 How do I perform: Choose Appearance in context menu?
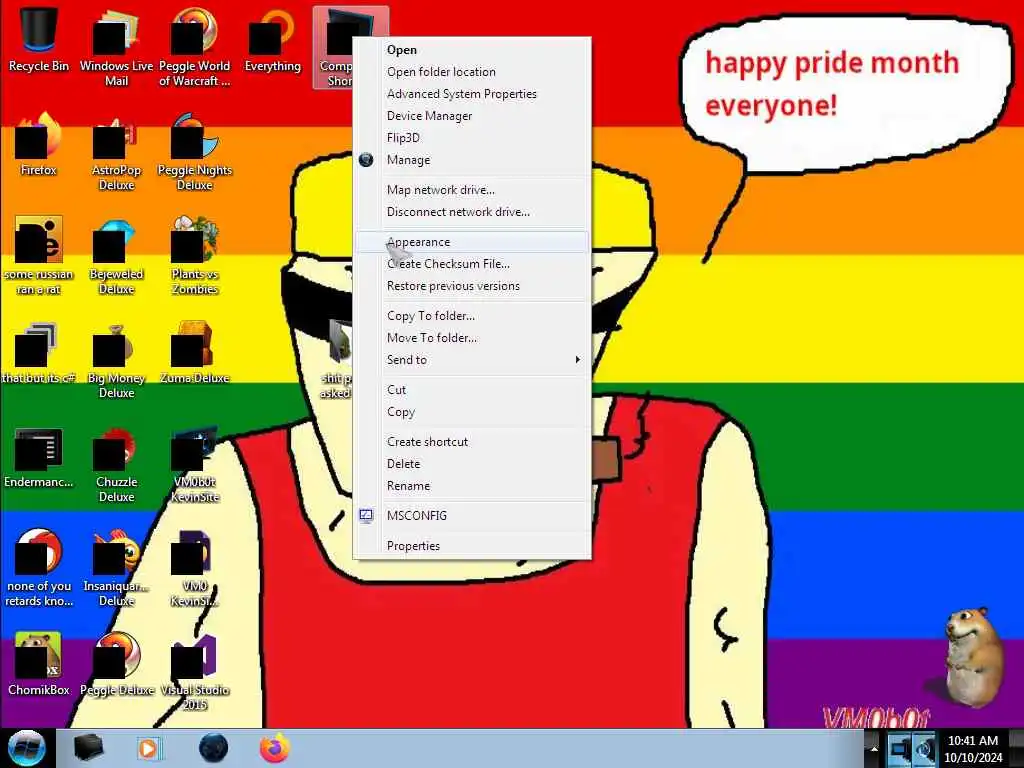[472, 242]
